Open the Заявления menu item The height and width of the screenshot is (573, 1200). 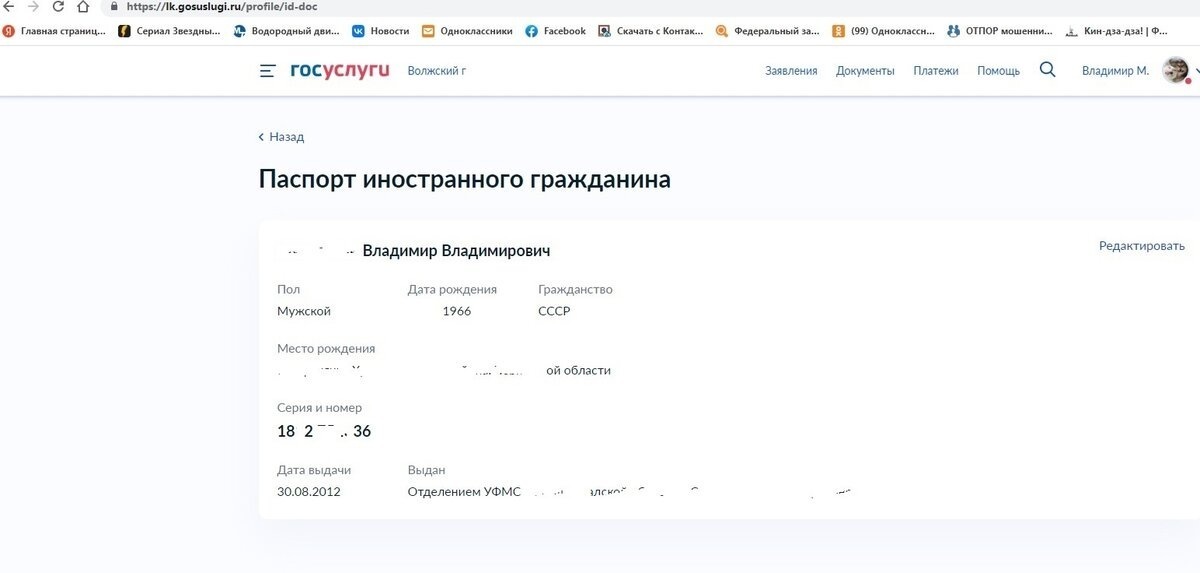[791, 71]
